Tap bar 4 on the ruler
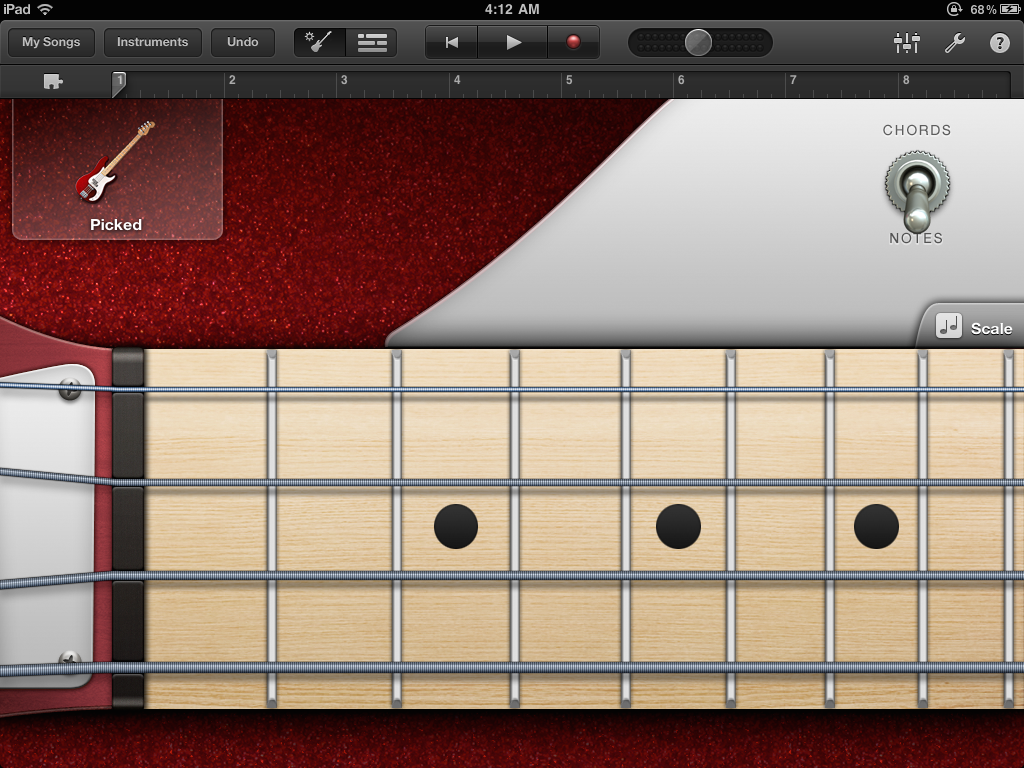The width and height of the screenshot is (1024, 768). [457, 80]
